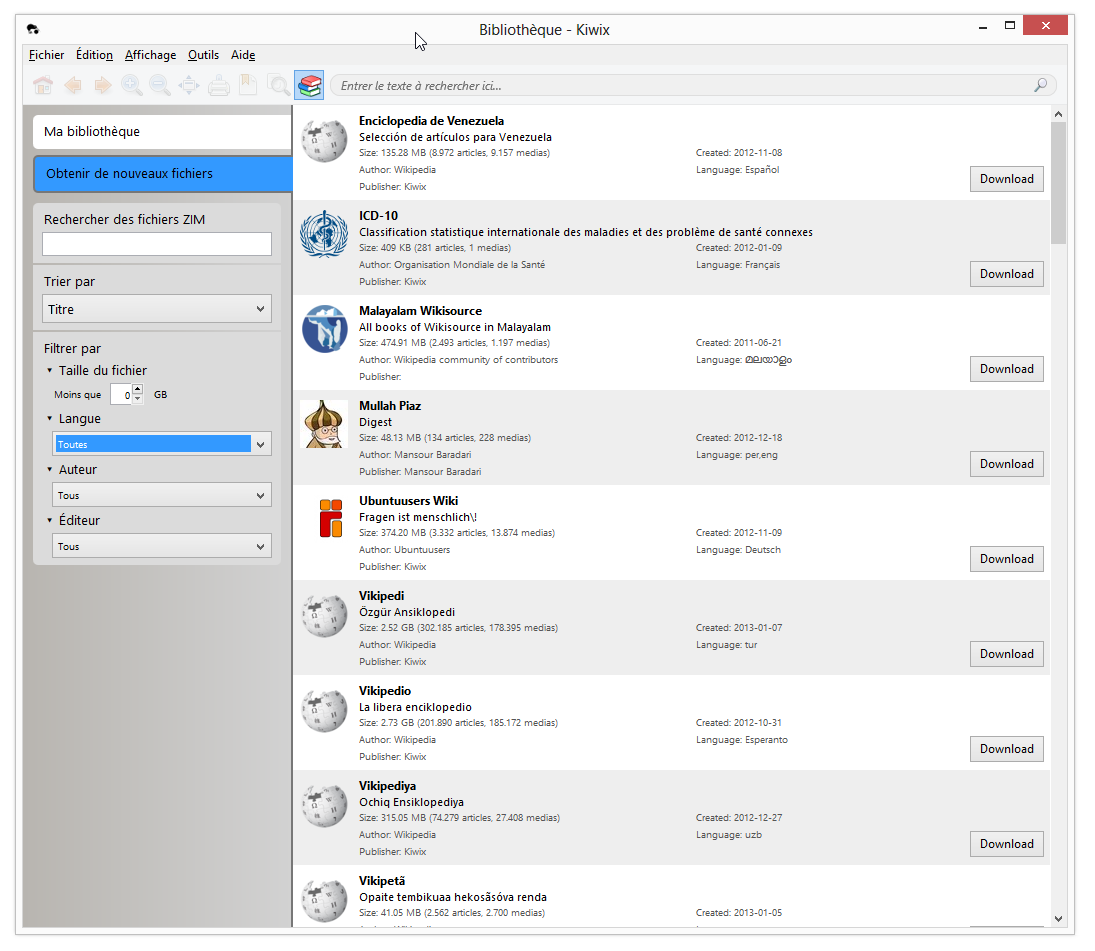Select the Zoom in toolbar icon

pos(131,85)
